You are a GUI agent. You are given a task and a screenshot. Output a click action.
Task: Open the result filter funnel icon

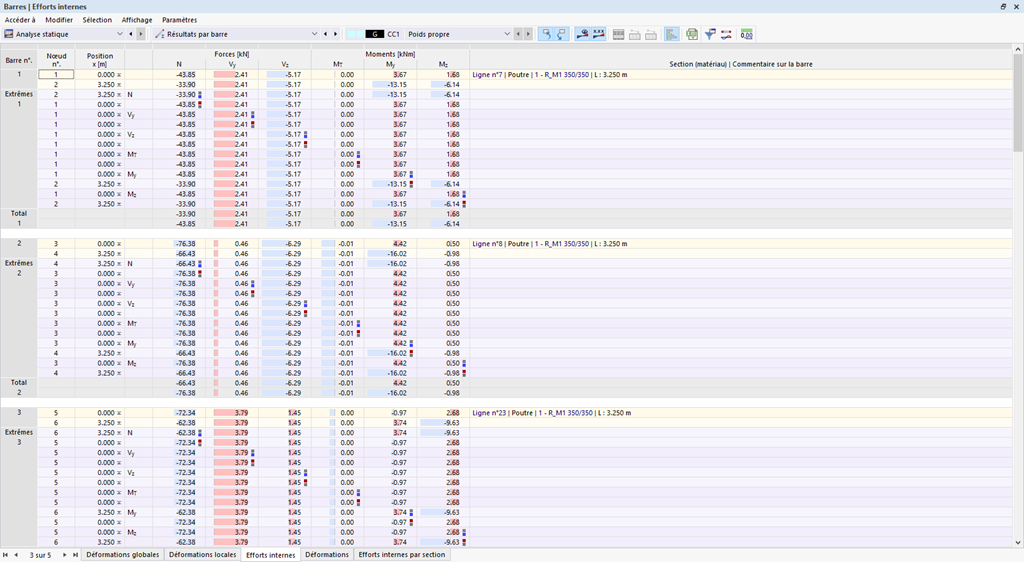pos(710,34)
